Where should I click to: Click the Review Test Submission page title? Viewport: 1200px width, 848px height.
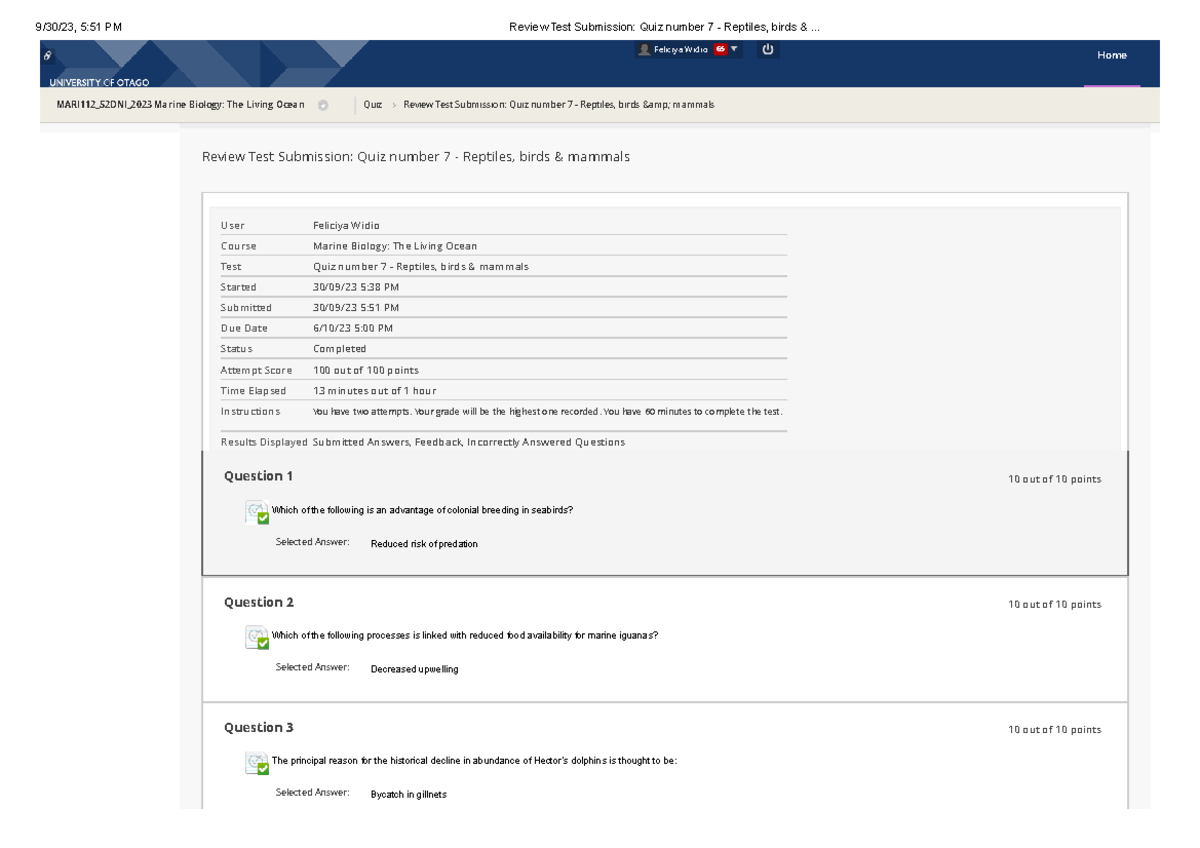[415, 157]
